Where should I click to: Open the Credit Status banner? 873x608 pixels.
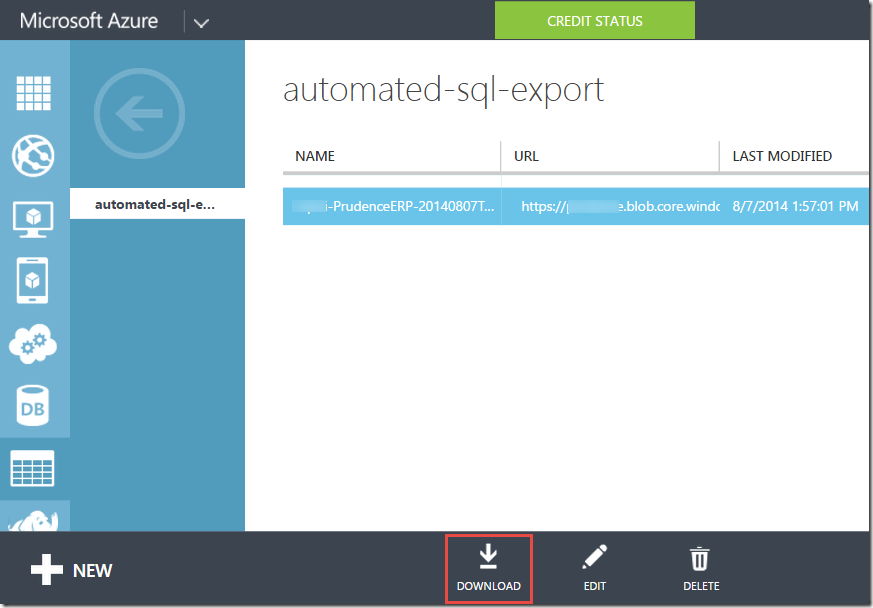coord(595,21)
